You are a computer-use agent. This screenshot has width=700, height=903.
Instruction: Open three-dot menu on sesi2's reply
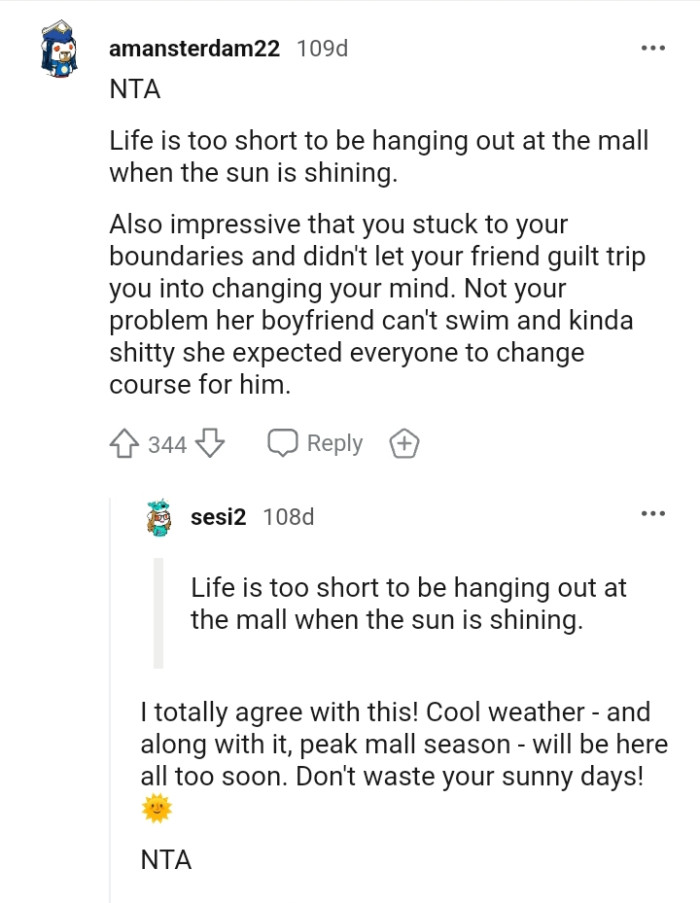(x=653, y=514)
